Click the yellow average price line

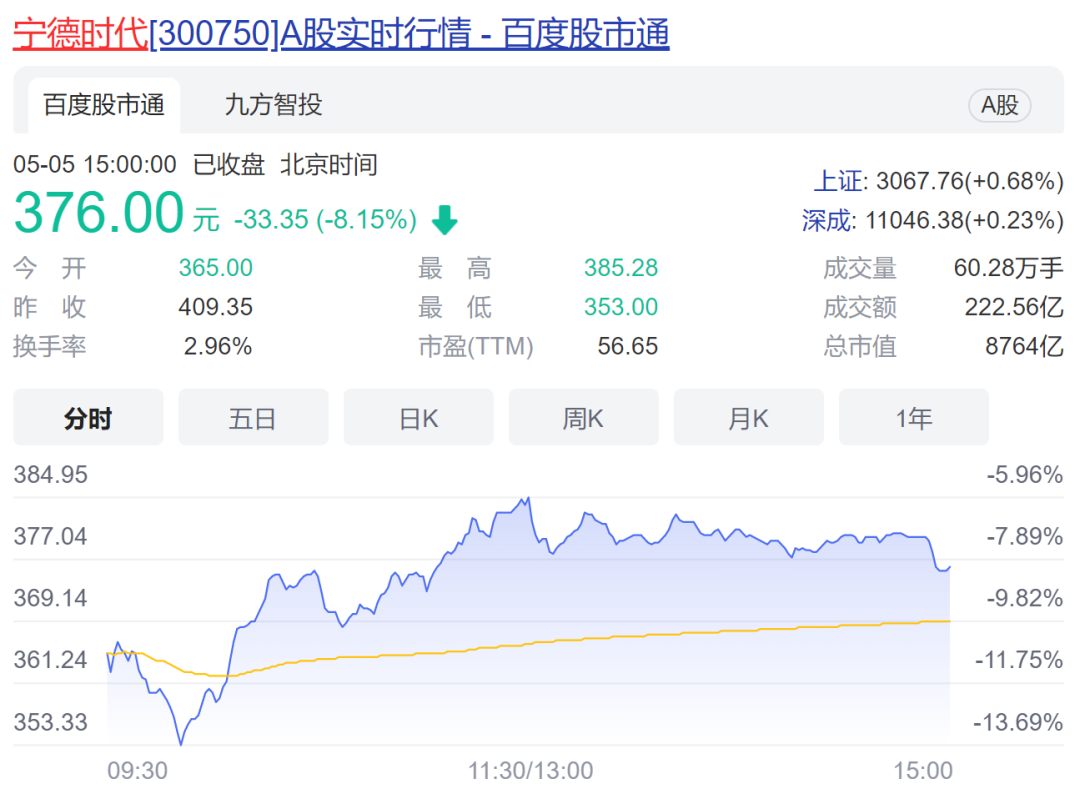[x=600, y=640]
